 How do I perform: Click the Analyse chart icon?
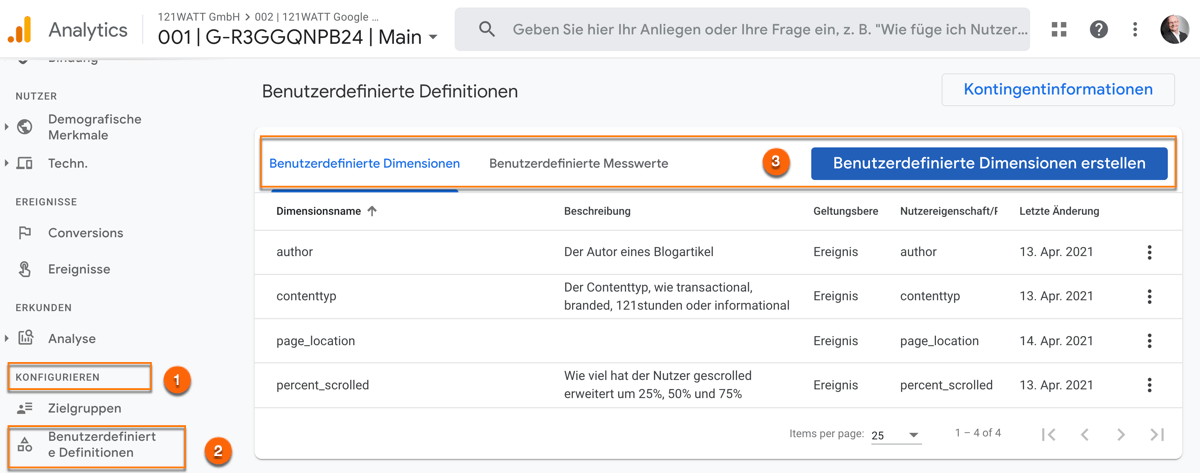pos(25,338)
